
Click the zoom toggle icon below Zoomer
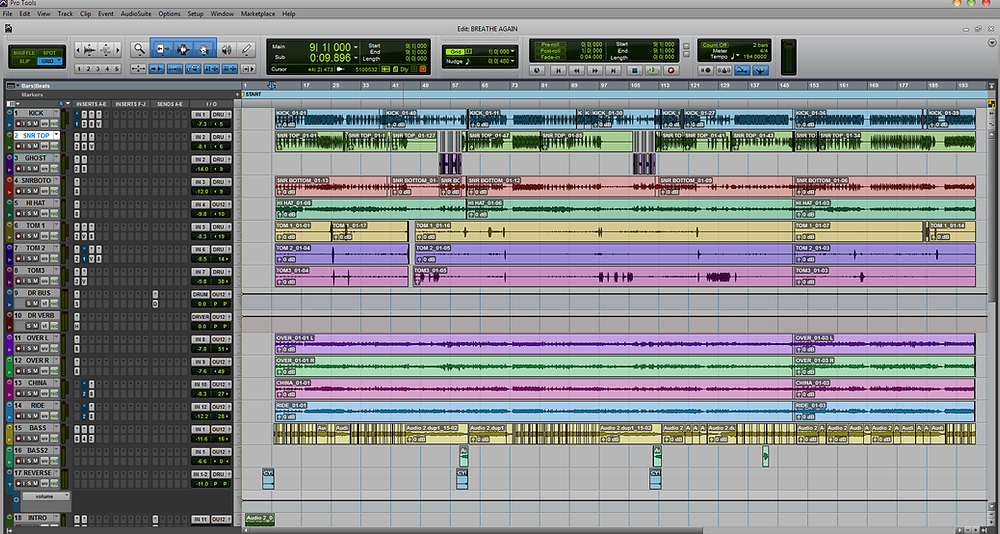(x=138, y=69)
